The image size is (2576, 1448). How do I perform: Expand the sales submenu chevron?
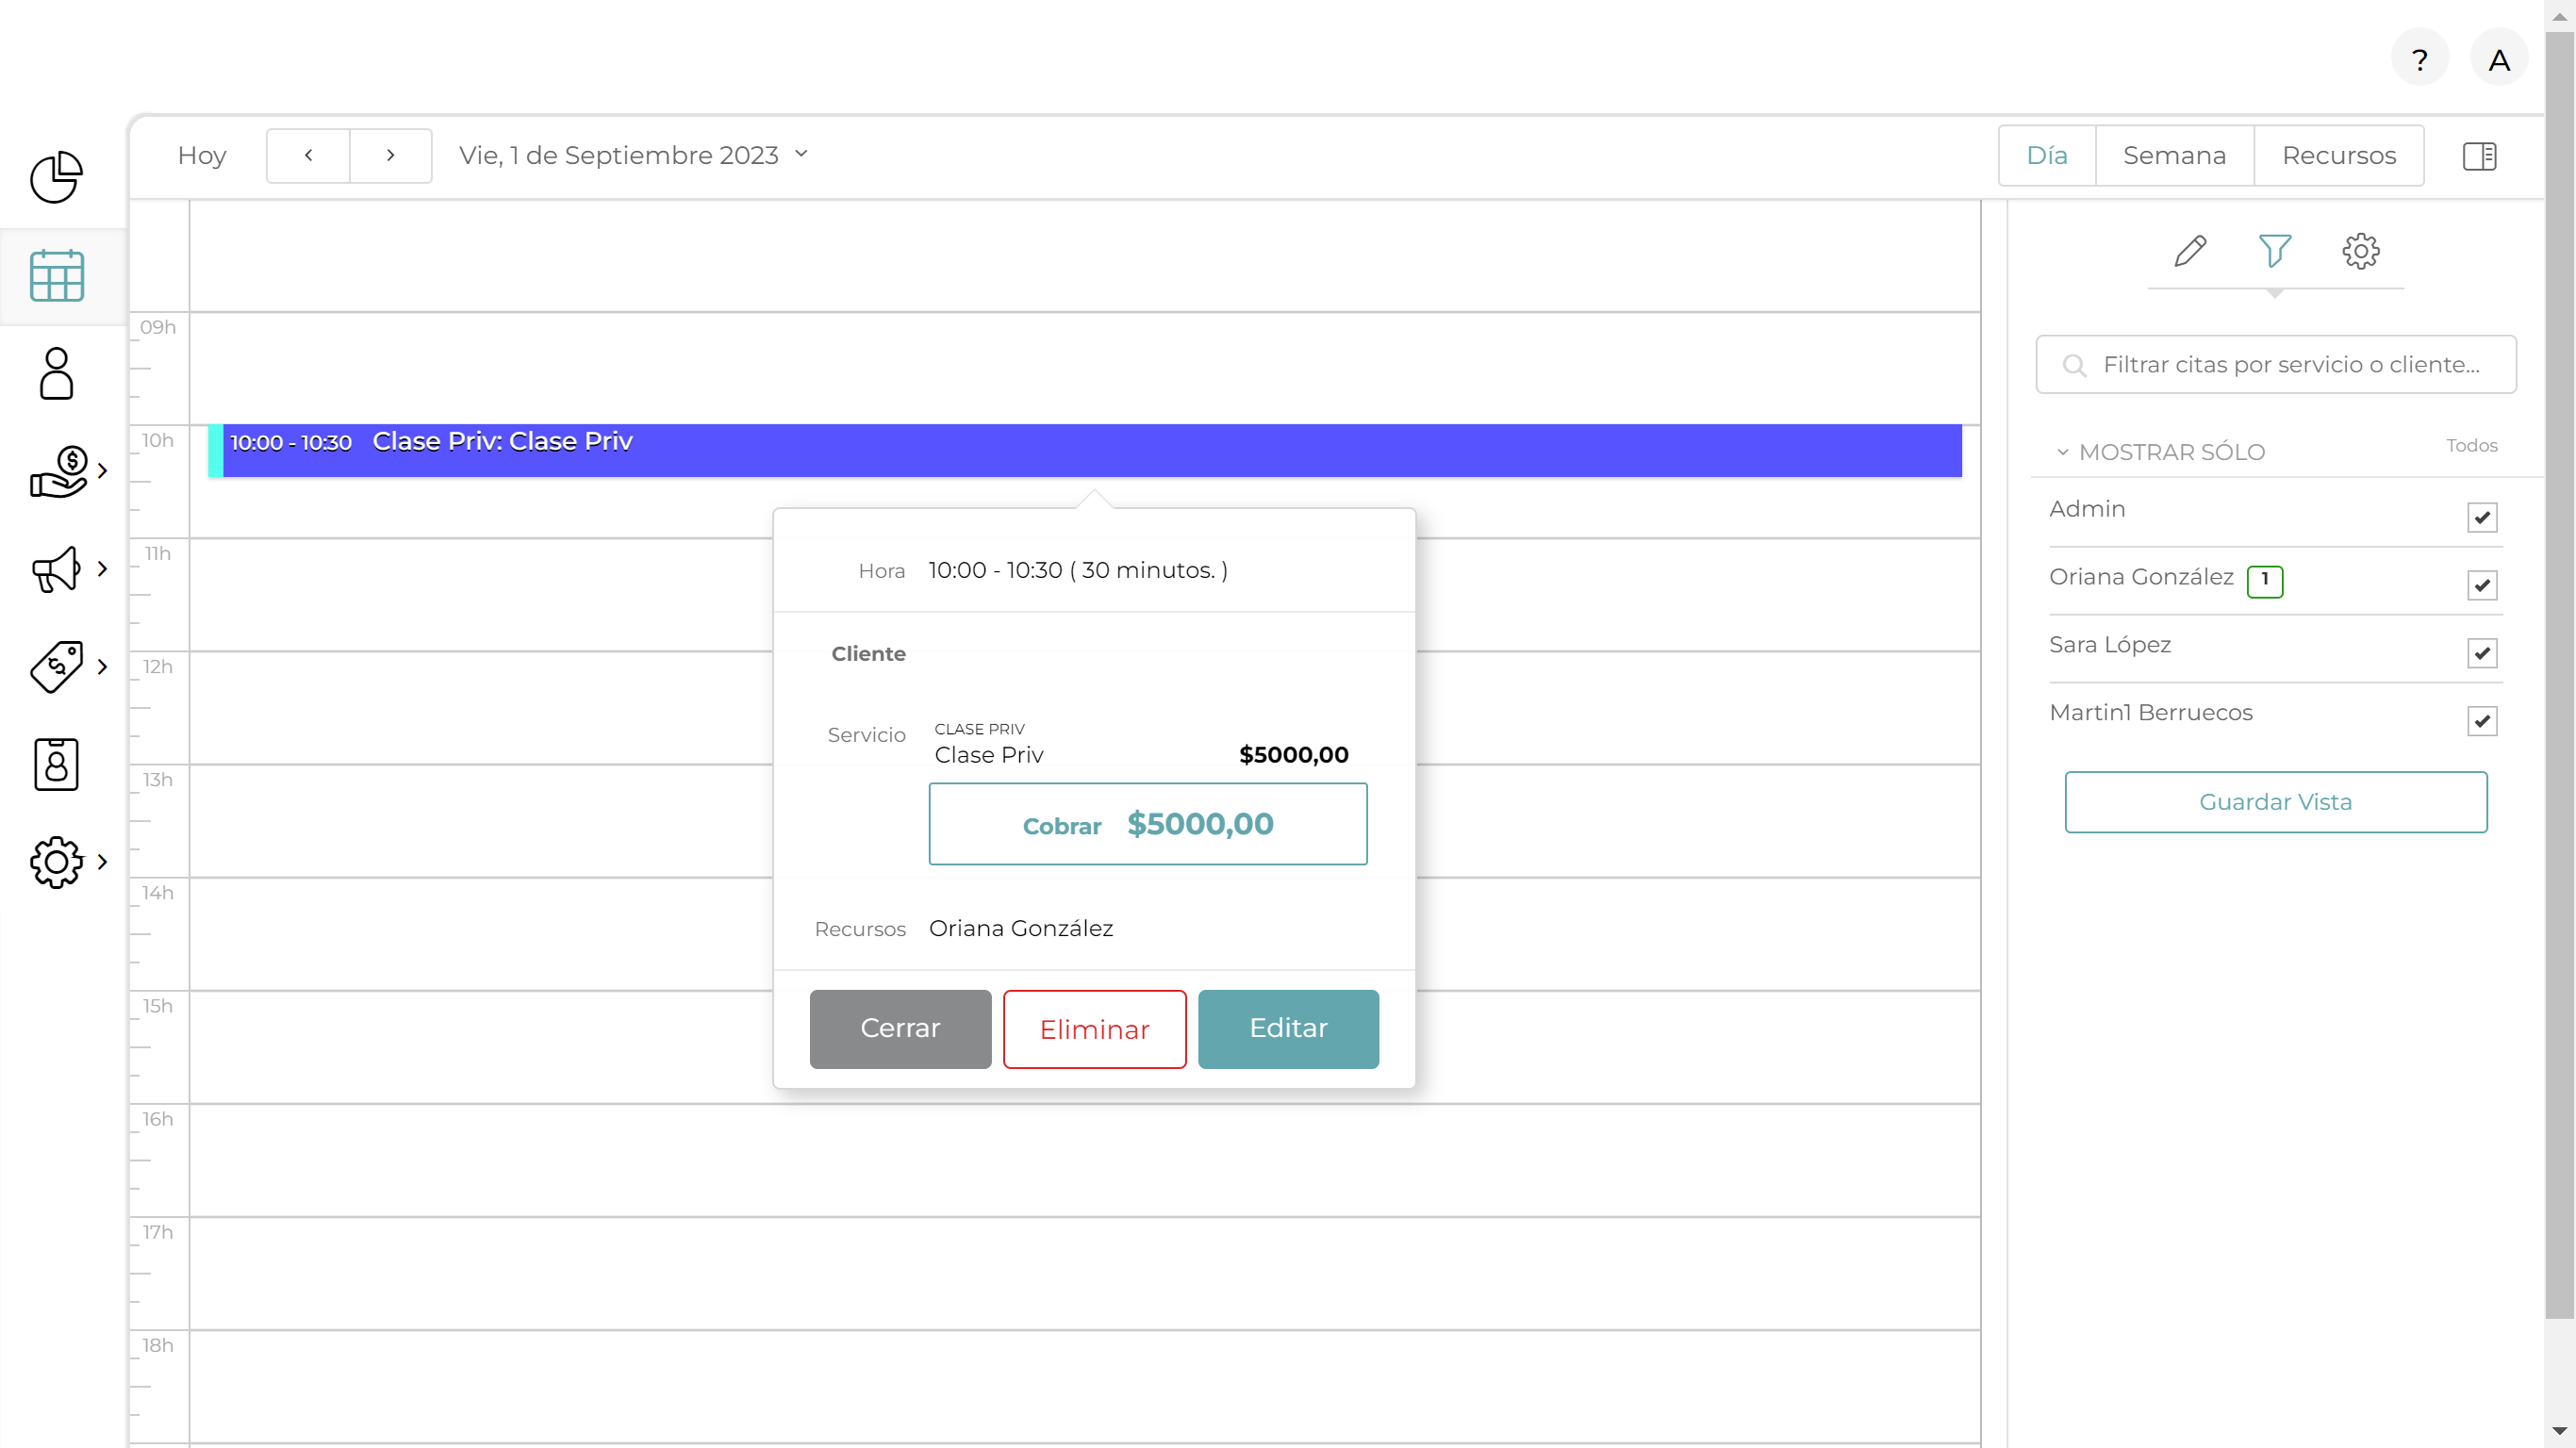[102, 471]
